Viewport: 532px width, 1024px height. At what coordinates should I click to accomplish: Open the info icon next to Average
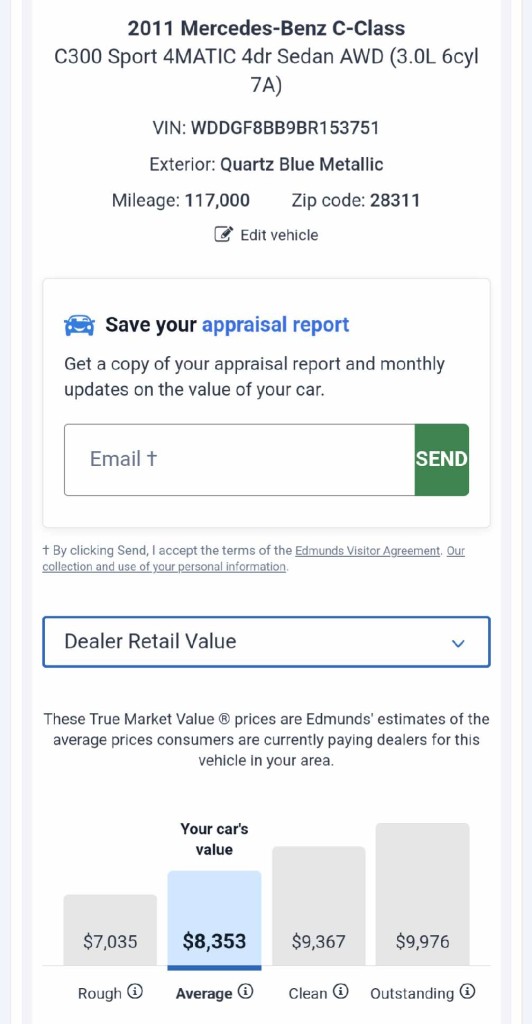245,992
